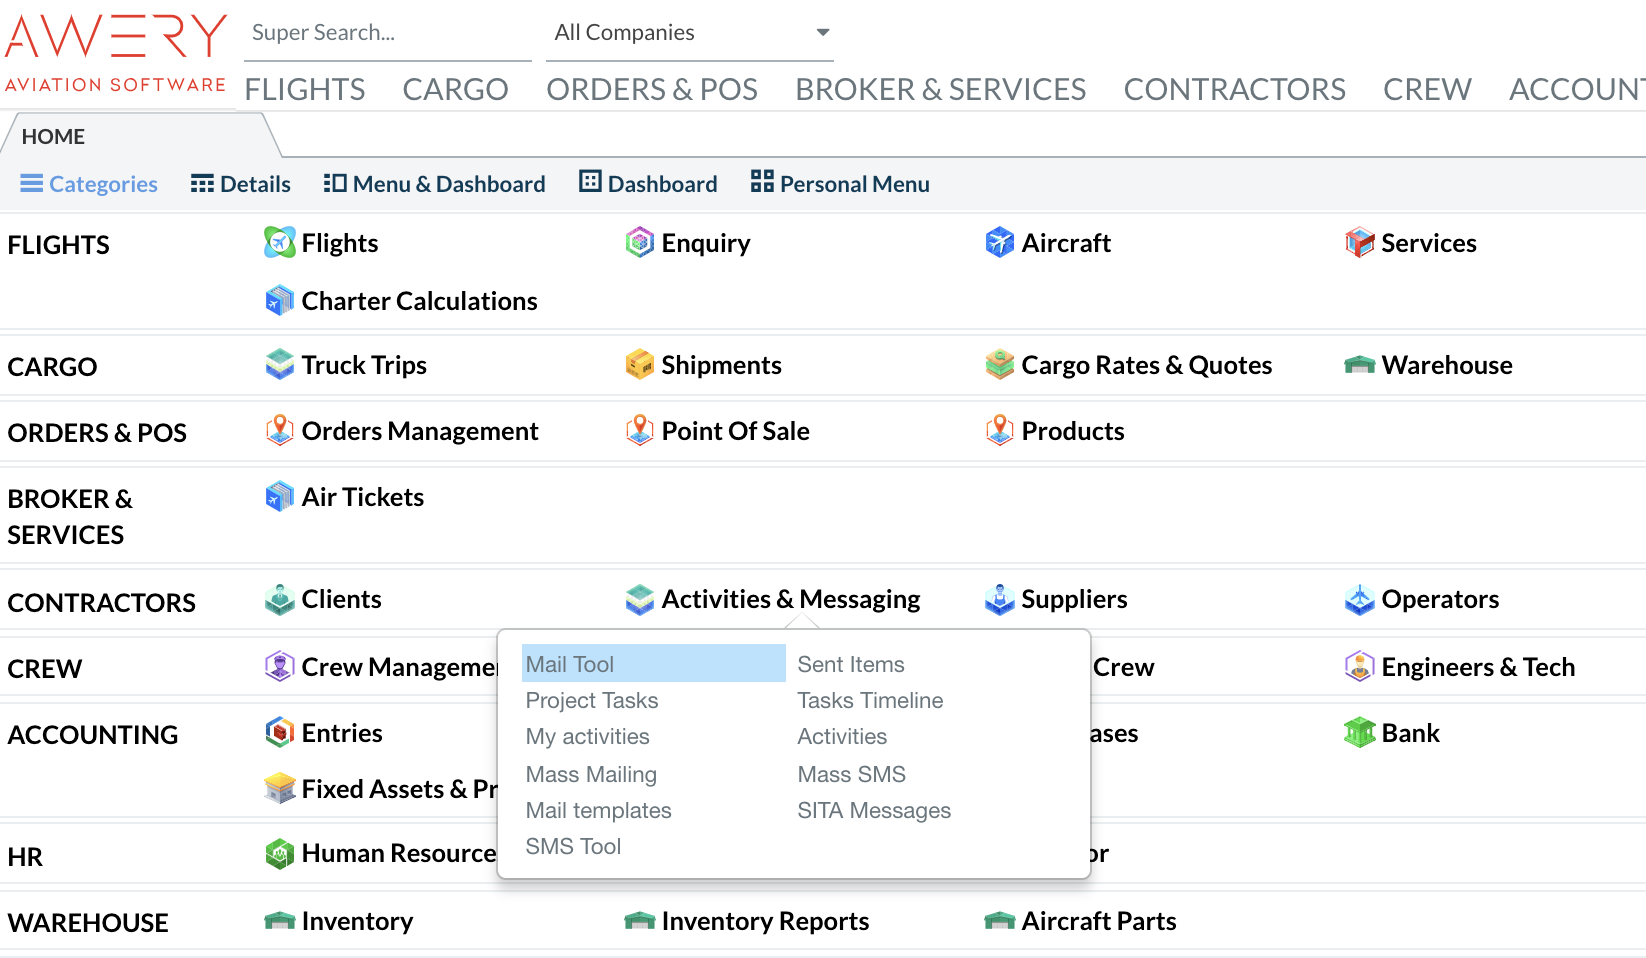Click the Super Search input field

[x=387, y=33]
